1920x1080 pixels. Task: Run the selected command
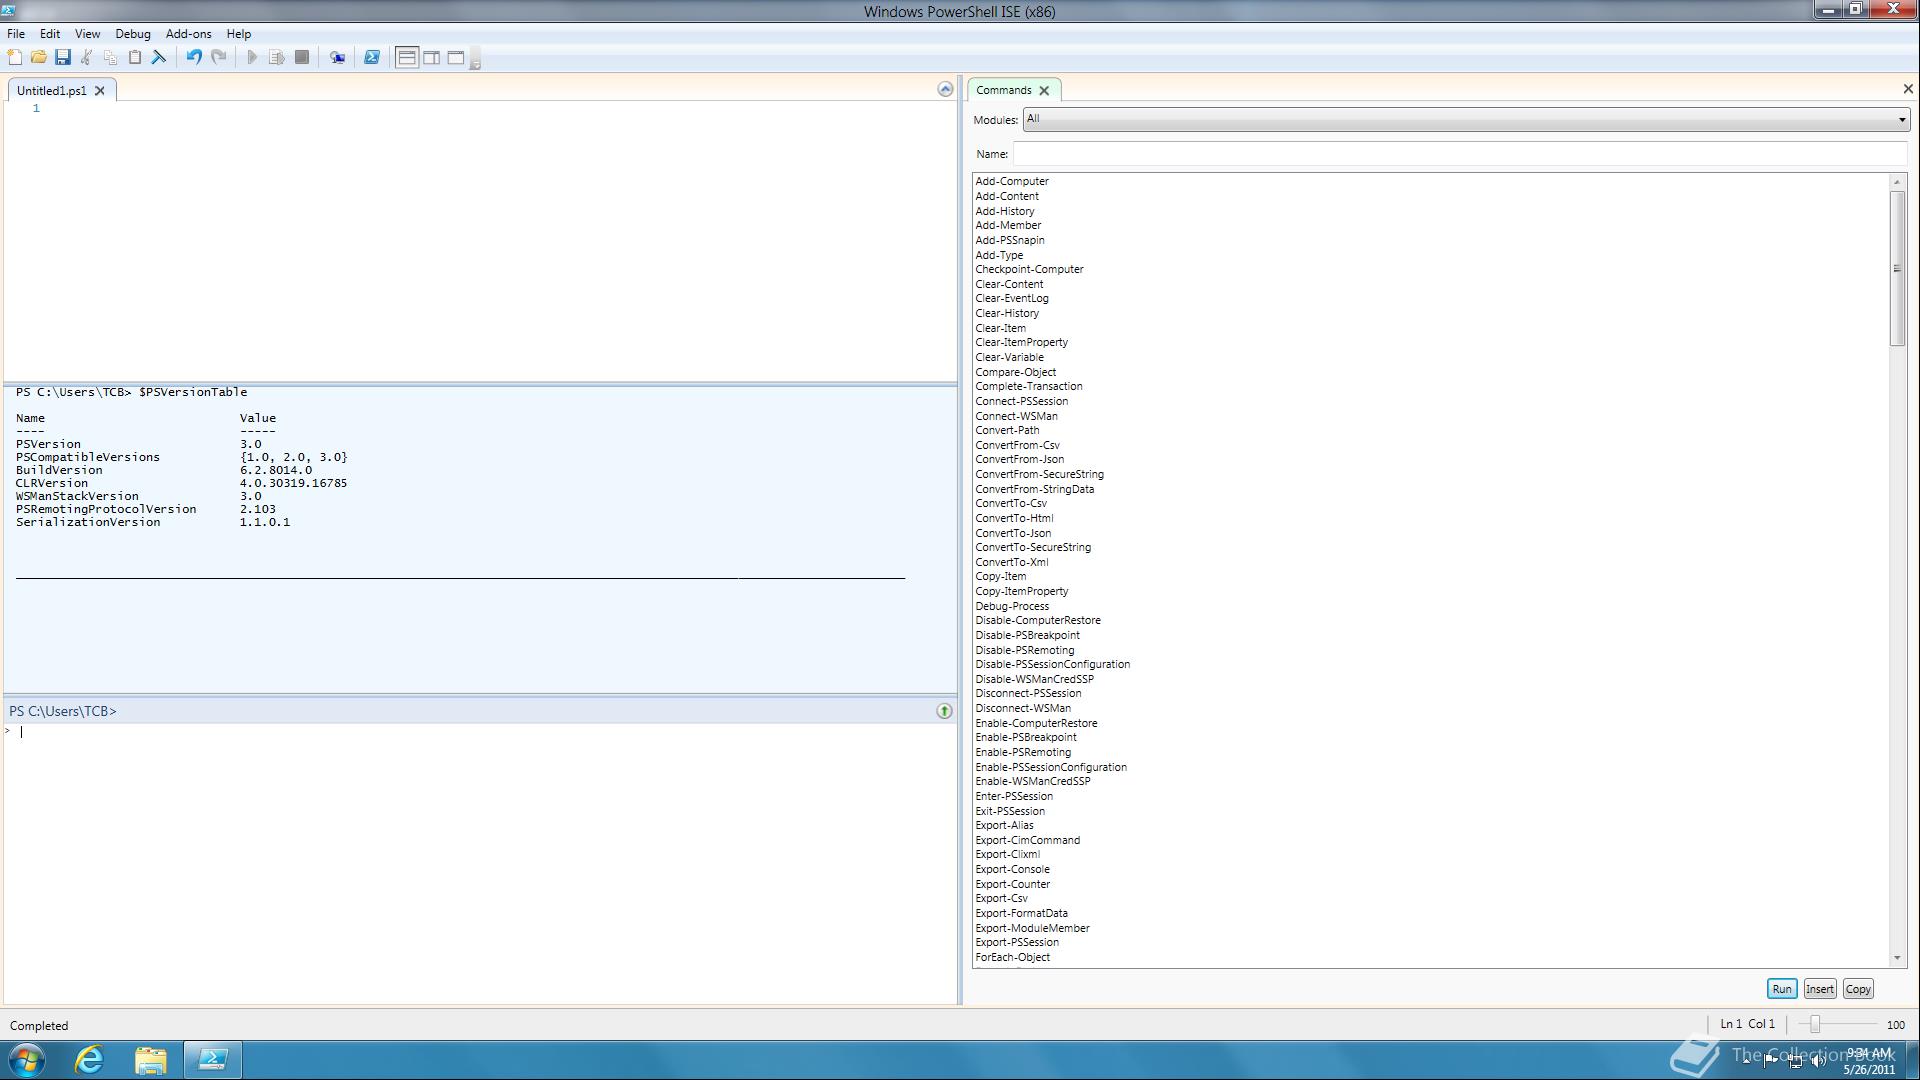[1781, 989]
